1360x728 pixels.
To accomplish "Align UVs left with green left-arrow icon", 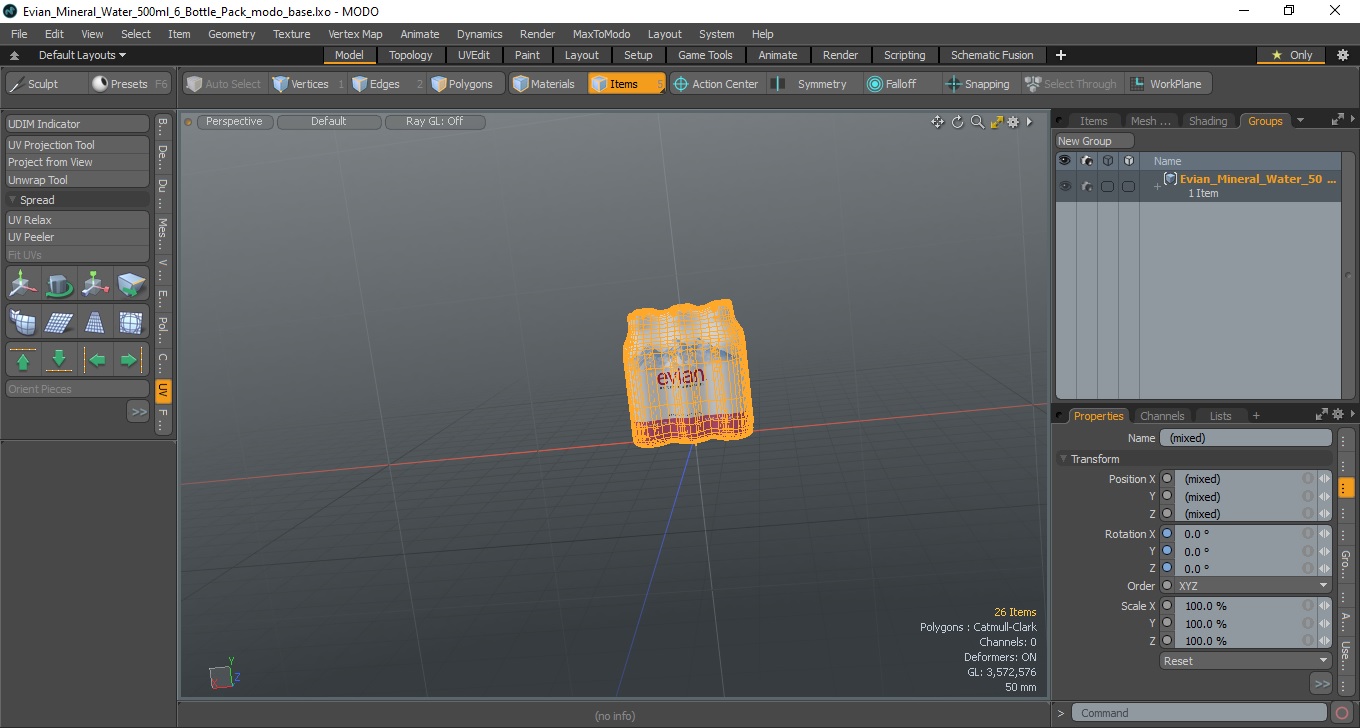I will [x=95, y=360].
